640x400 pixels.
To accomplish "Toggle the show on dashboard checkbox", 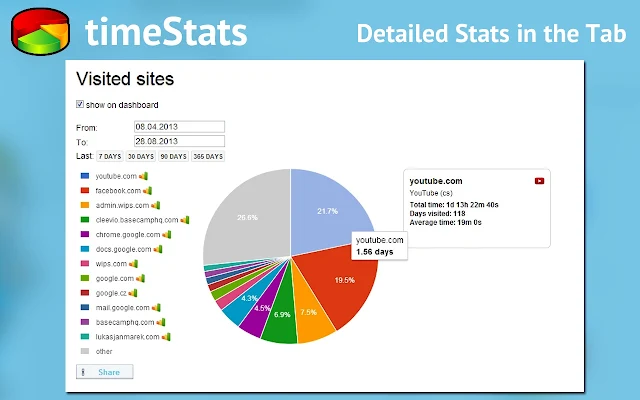I will coord(80,104).
